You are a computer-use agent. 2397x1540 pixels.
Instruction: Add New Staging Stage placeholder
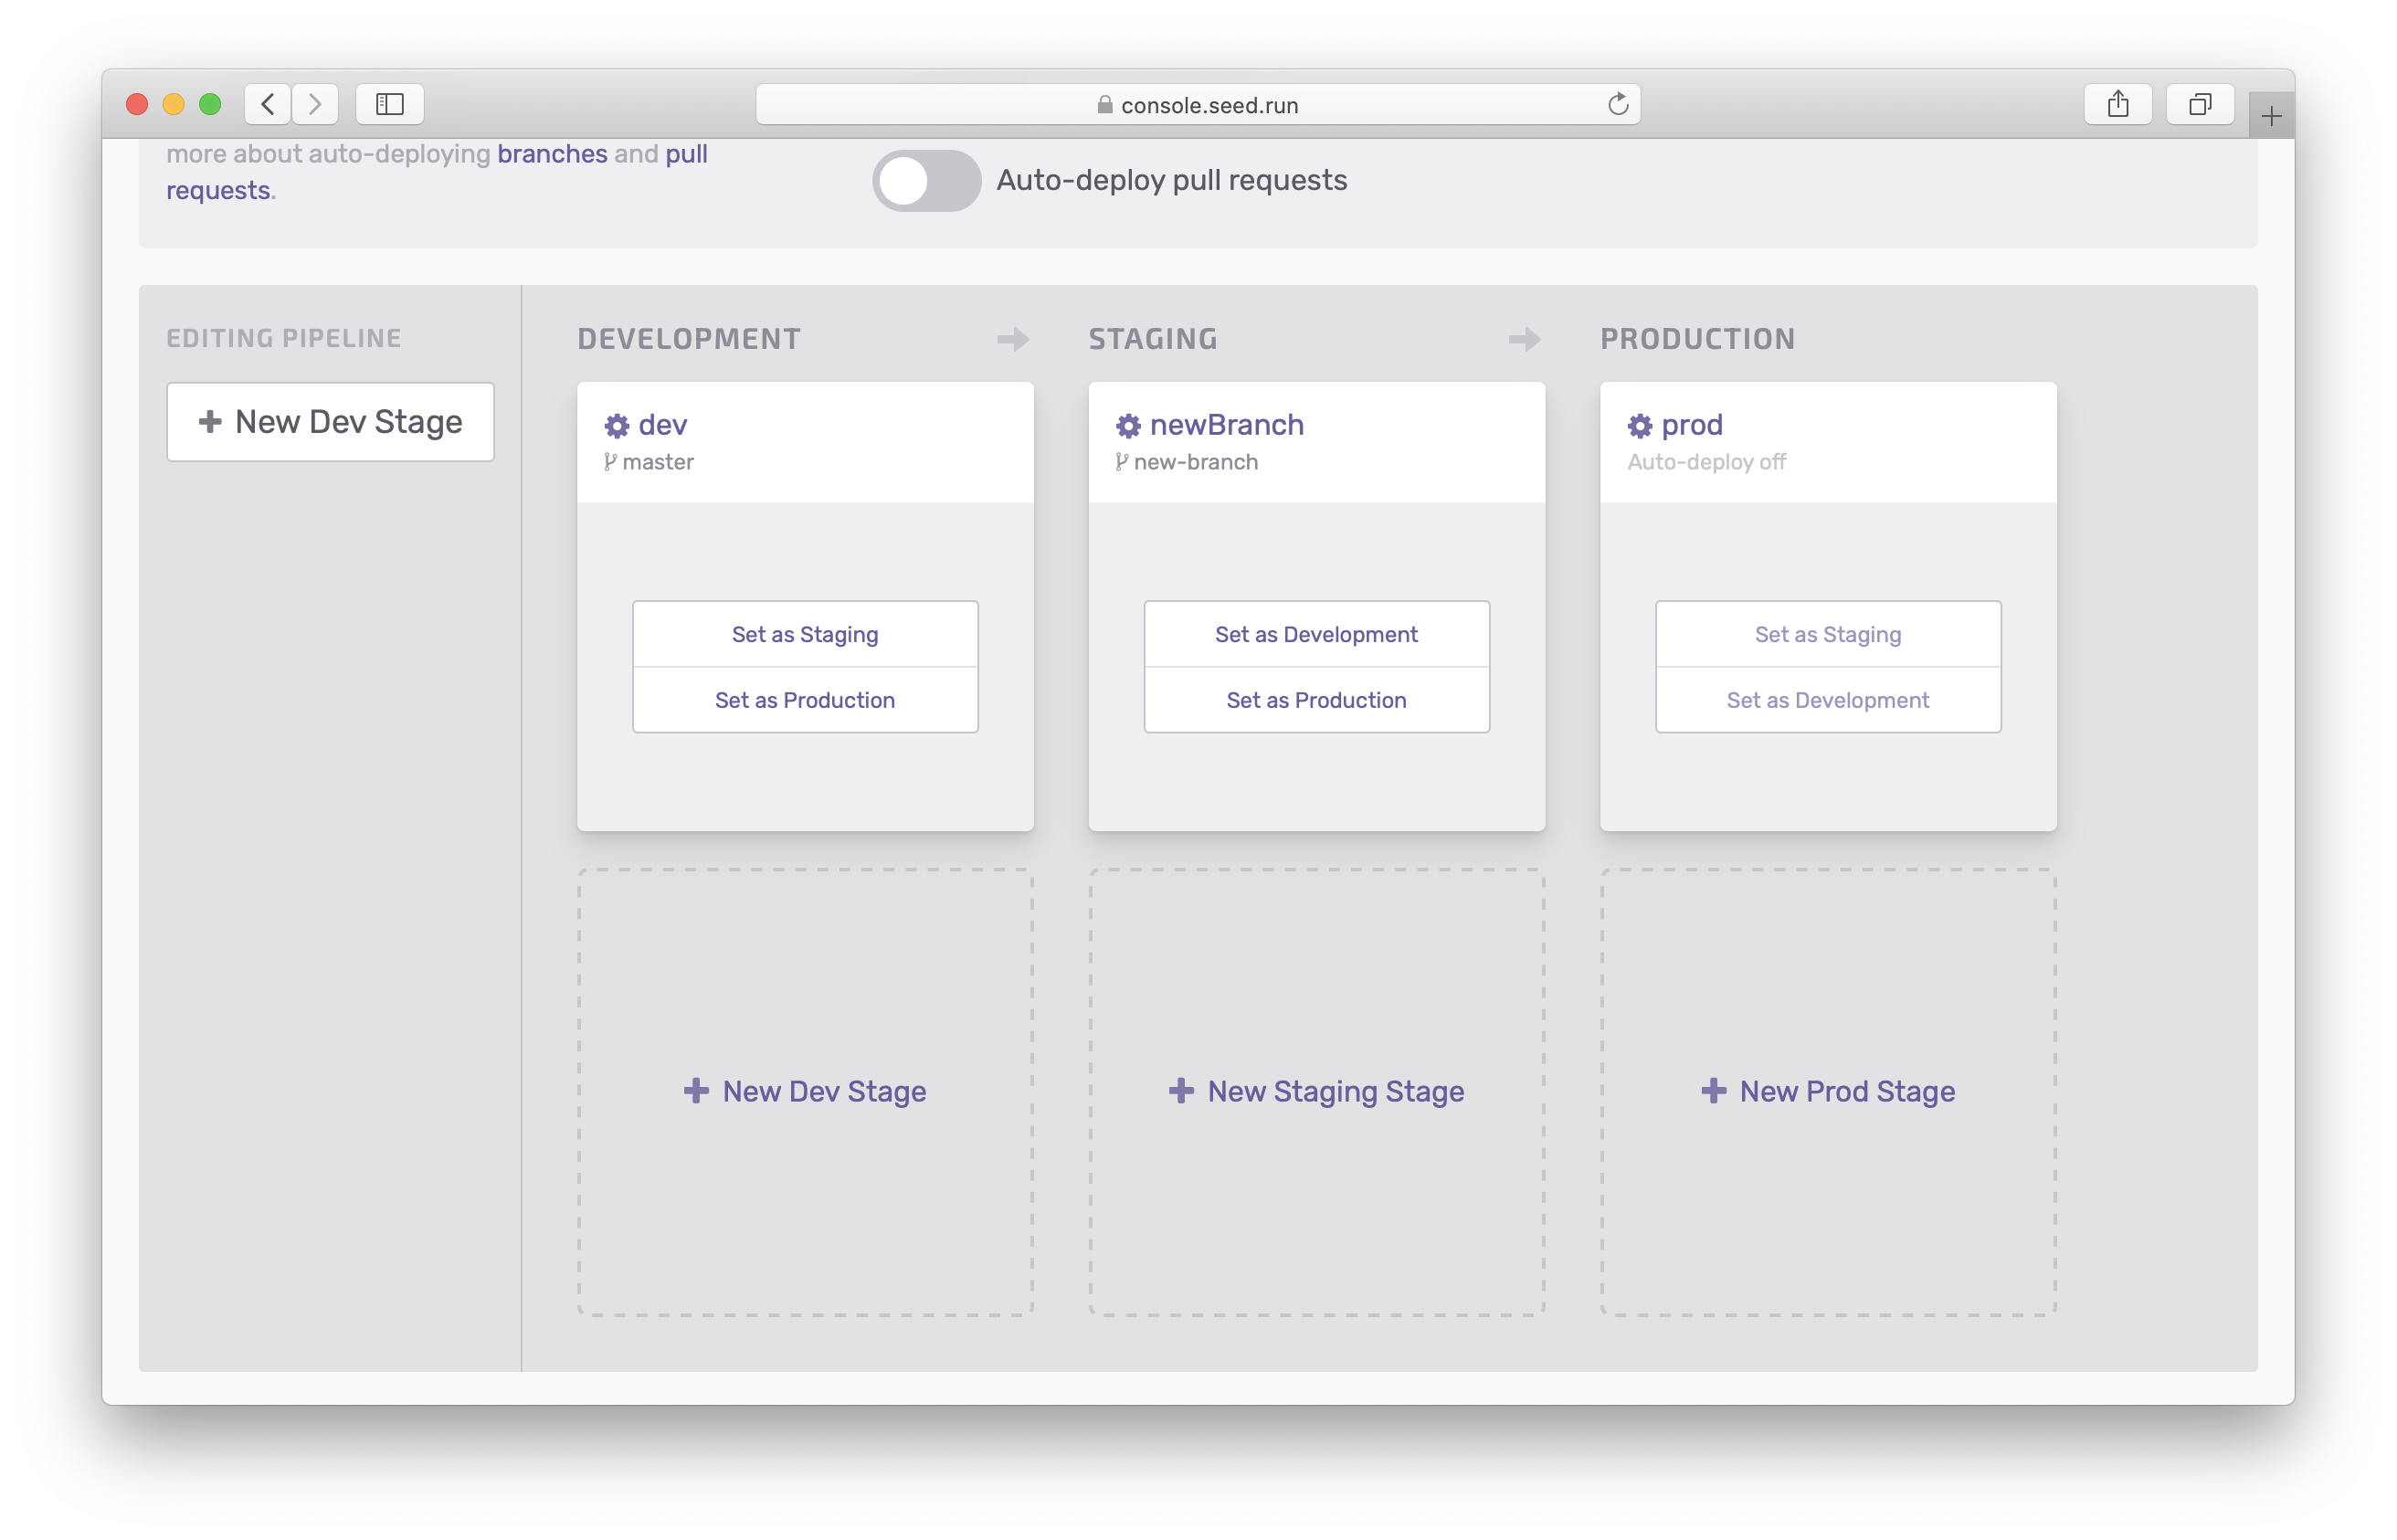(1317, 1091)
